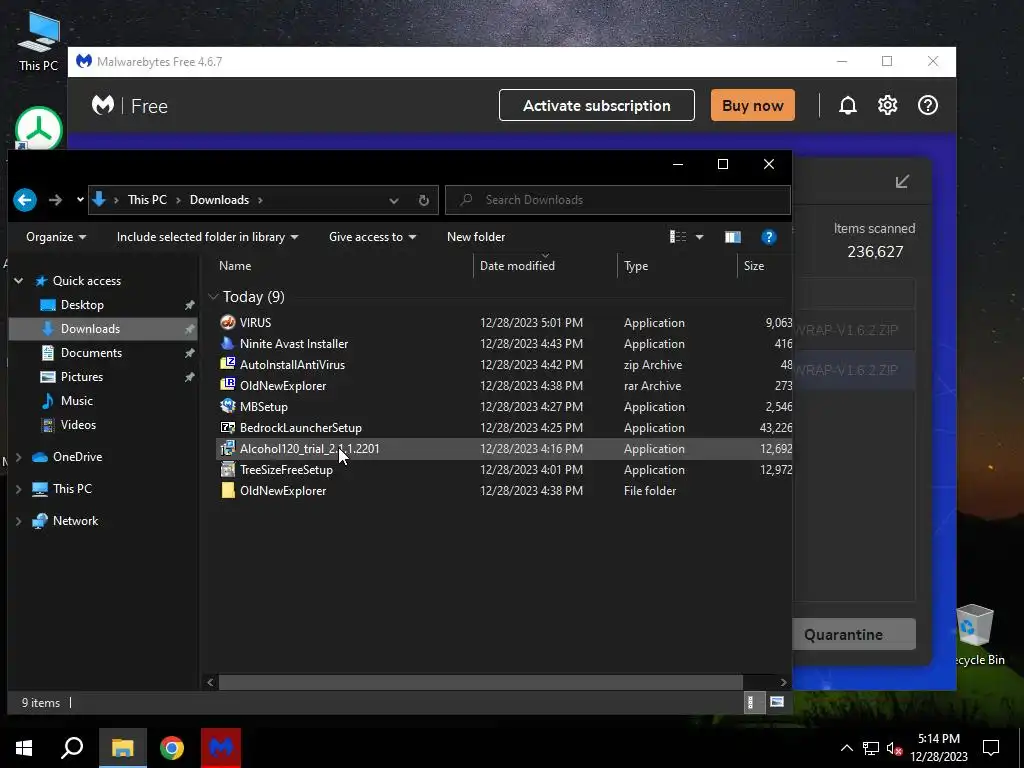This screenshot has width=1024, height=768.
Task: Select Music in navigation pane
Action: (x=76, y=401)
